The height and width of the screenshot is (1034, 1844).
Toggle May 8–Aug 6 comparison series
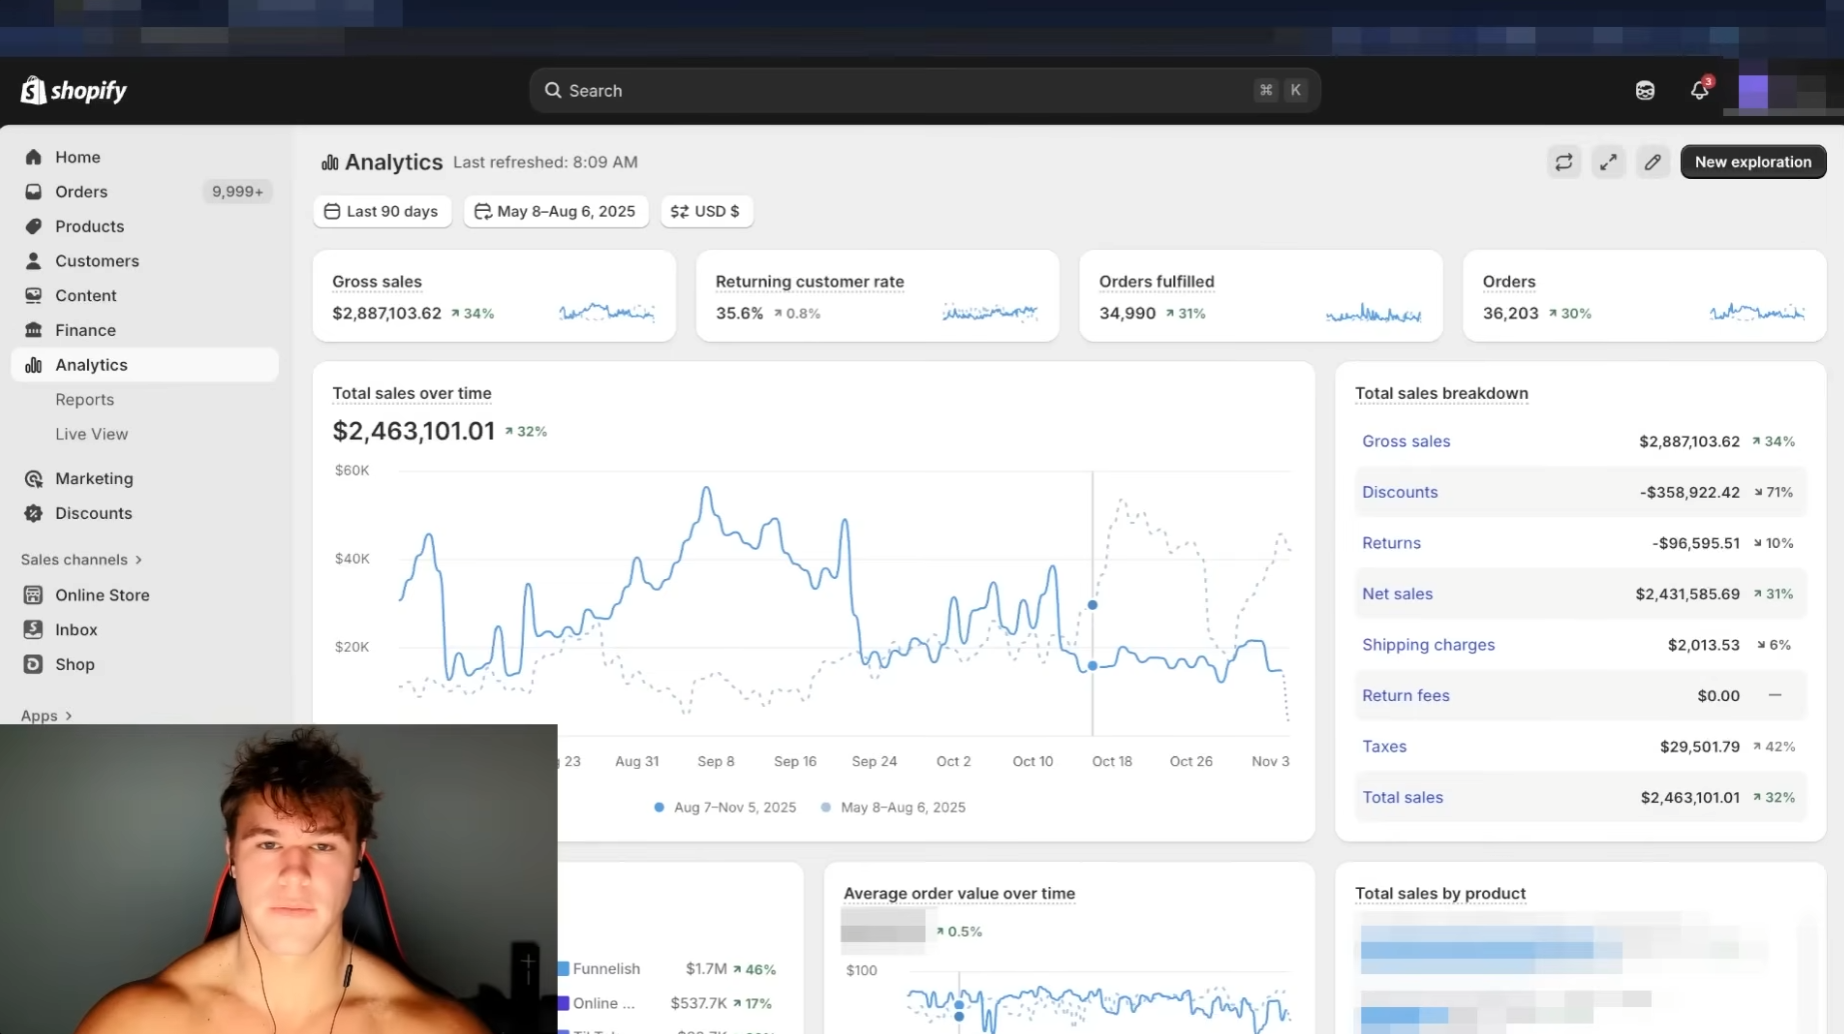[893, 807]
